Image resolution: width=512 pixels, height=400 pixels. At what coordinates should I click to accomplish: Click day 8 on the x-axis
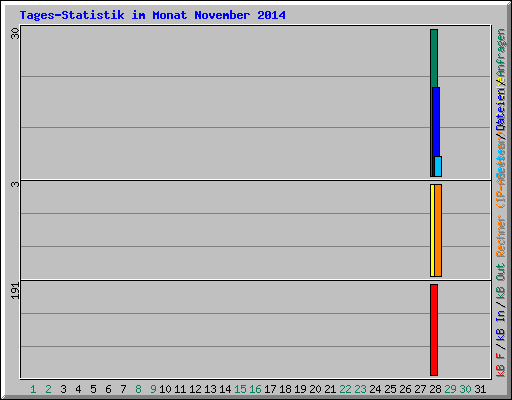click(138, 389)
